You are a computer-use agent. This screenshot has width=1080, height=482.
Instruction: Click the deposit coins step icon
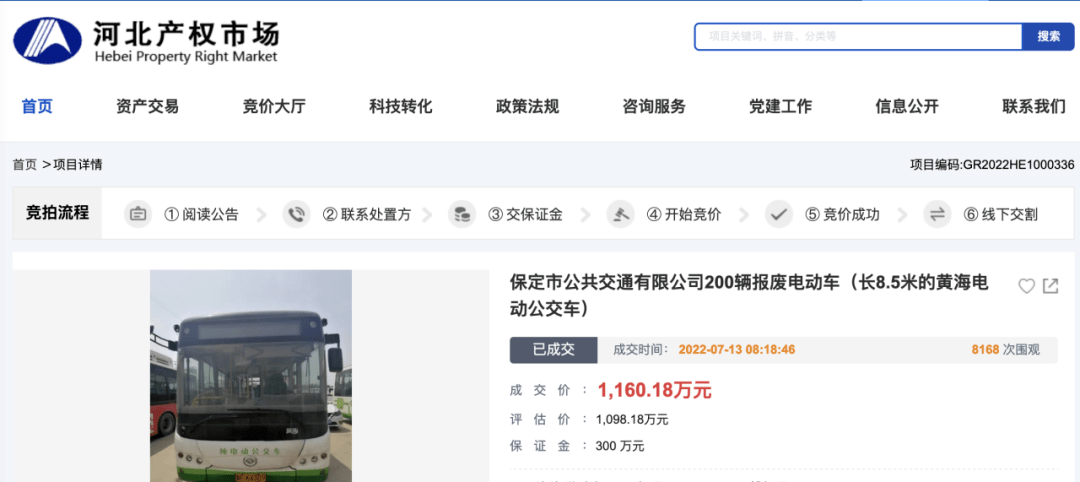(462, 214)
